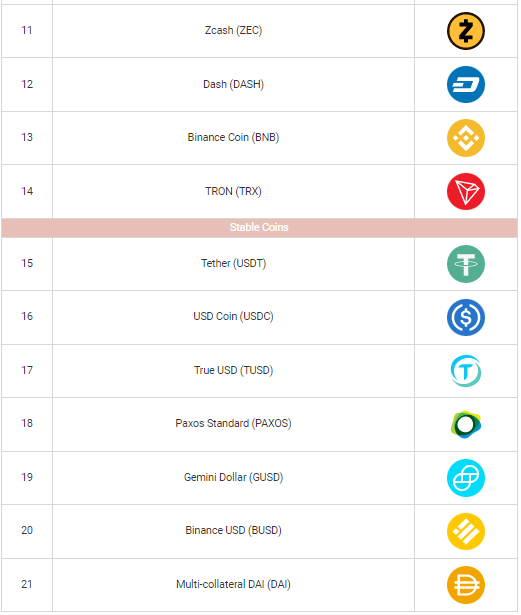Click the Paxos Standard (PAXOS) name

233,423
